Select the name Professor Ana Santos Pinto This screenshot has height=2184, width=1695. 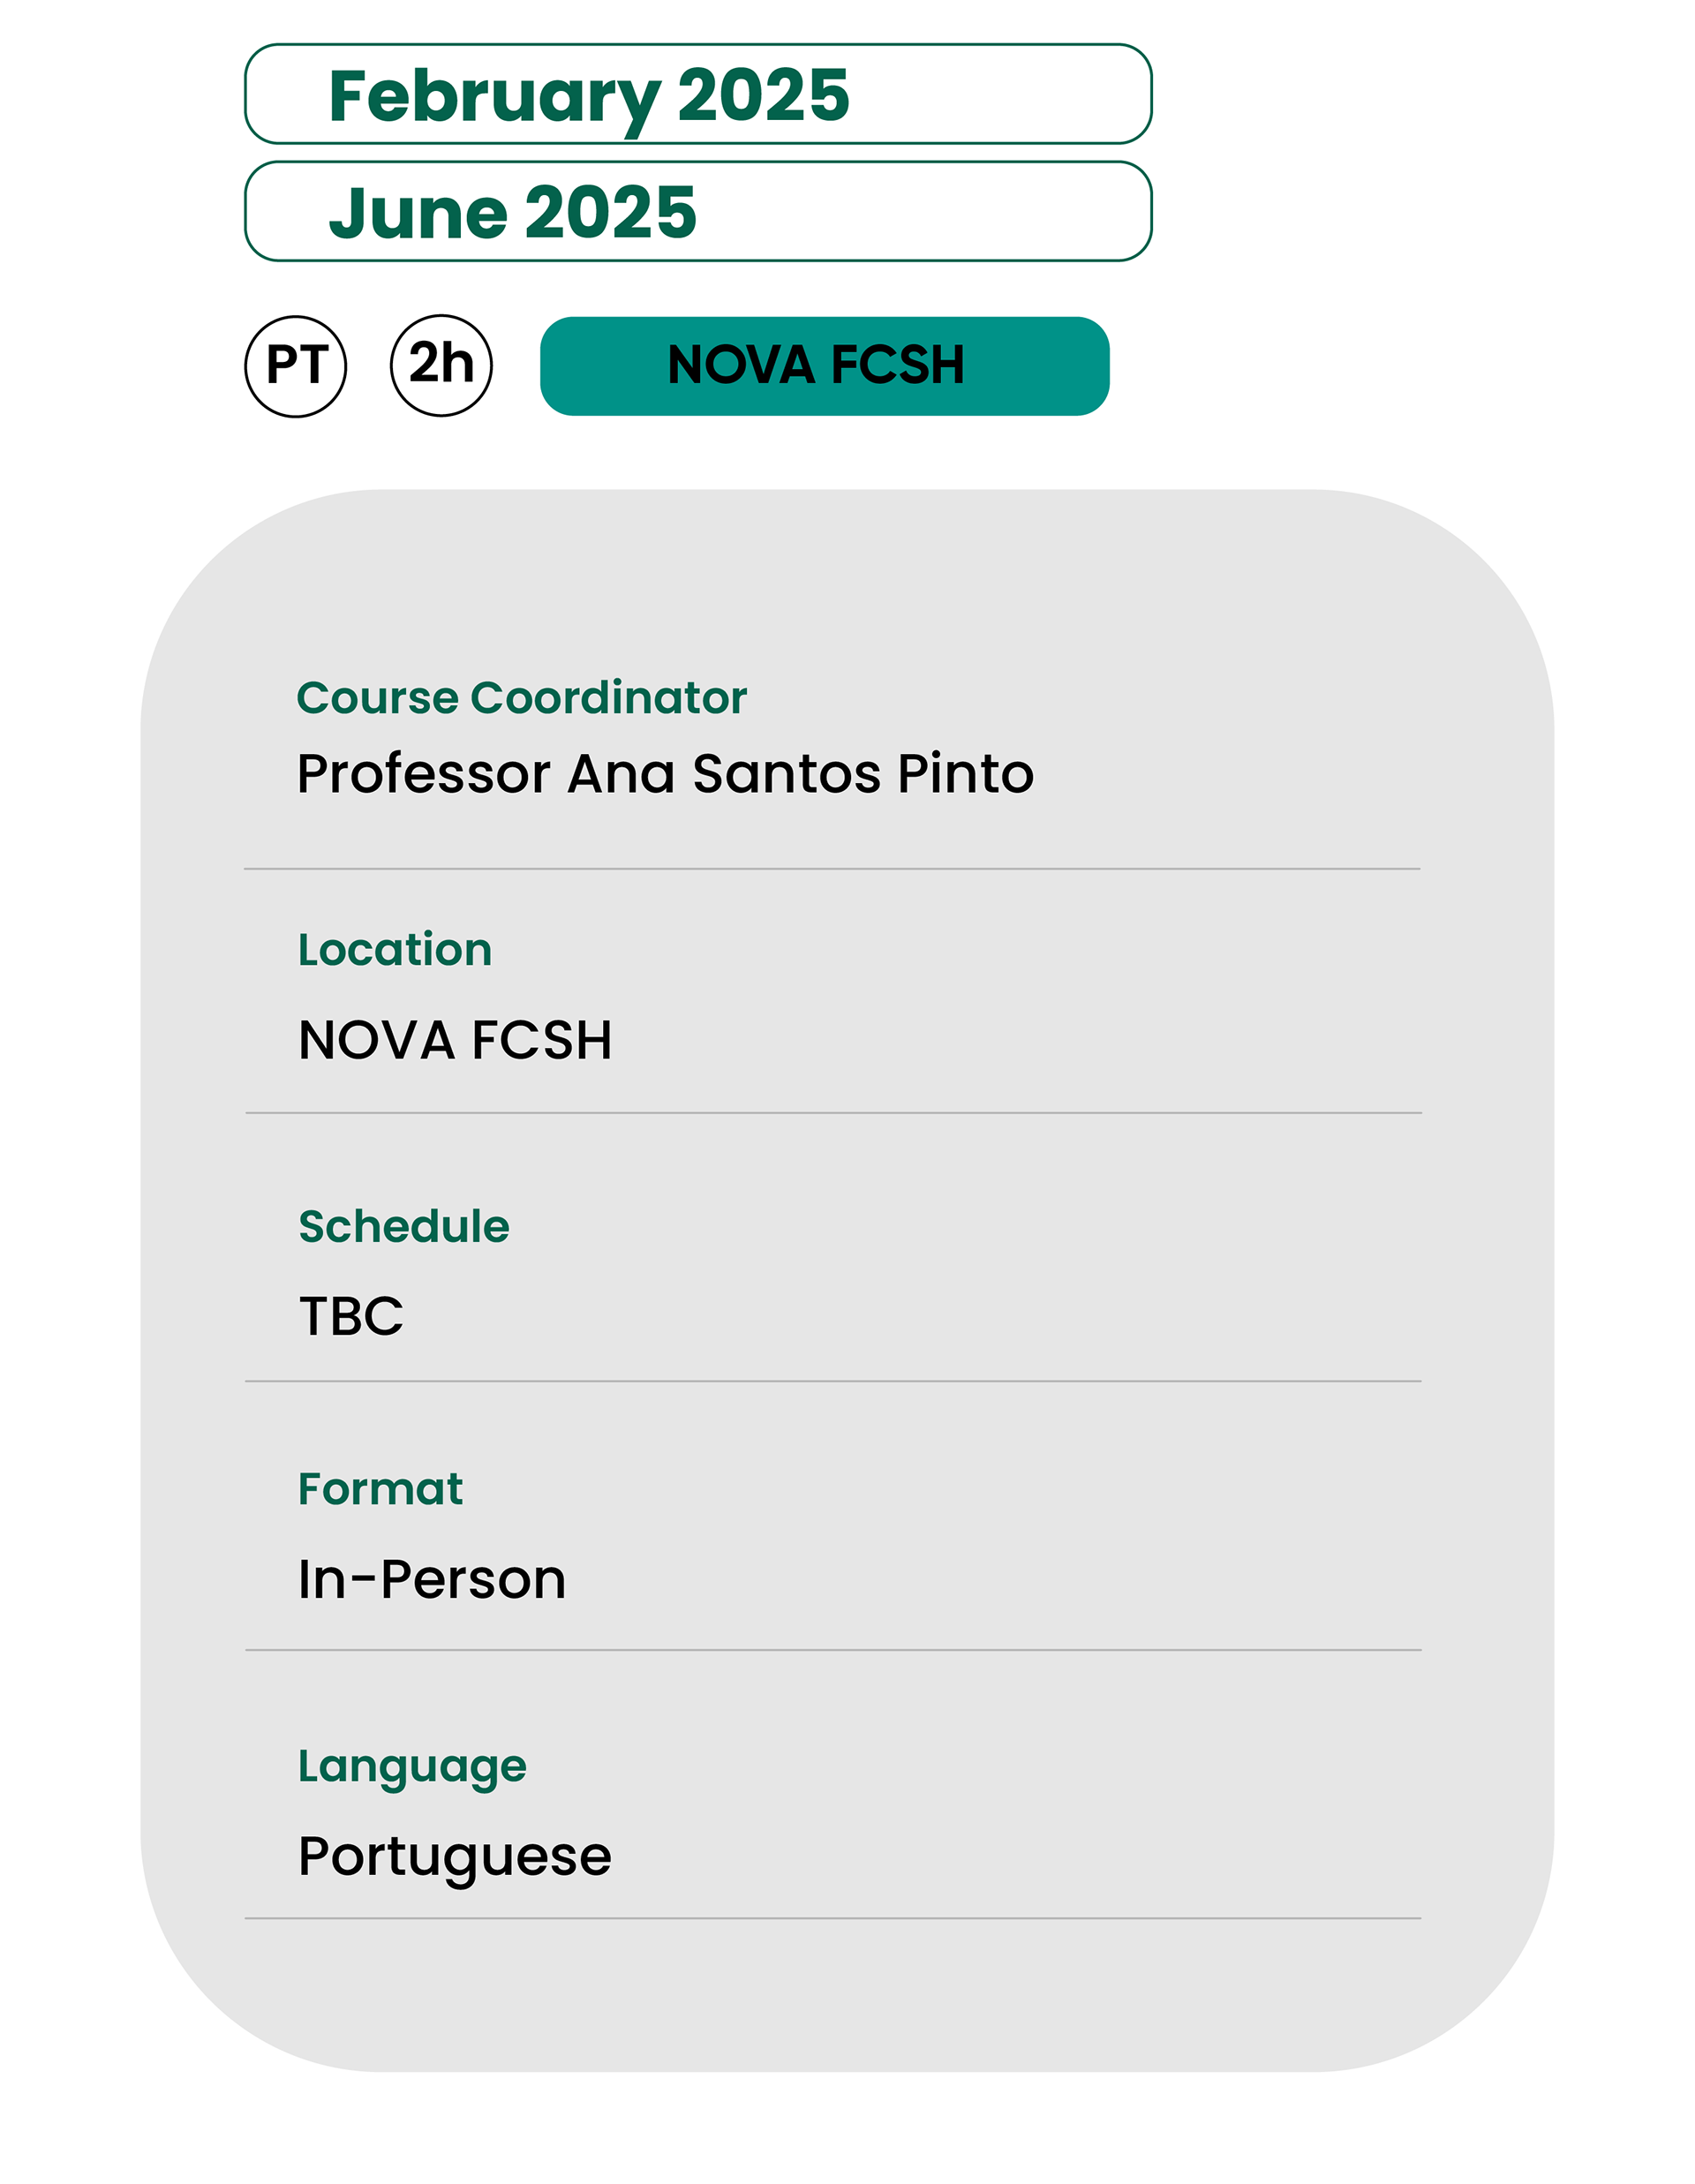[x=665, y=774]
